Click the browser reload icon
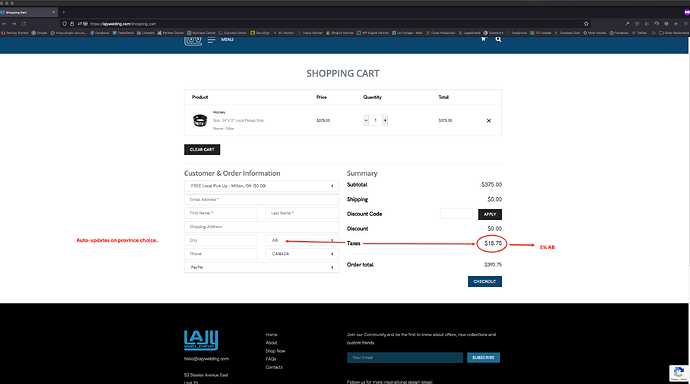 pyautogui.click(x=24, y=24)
